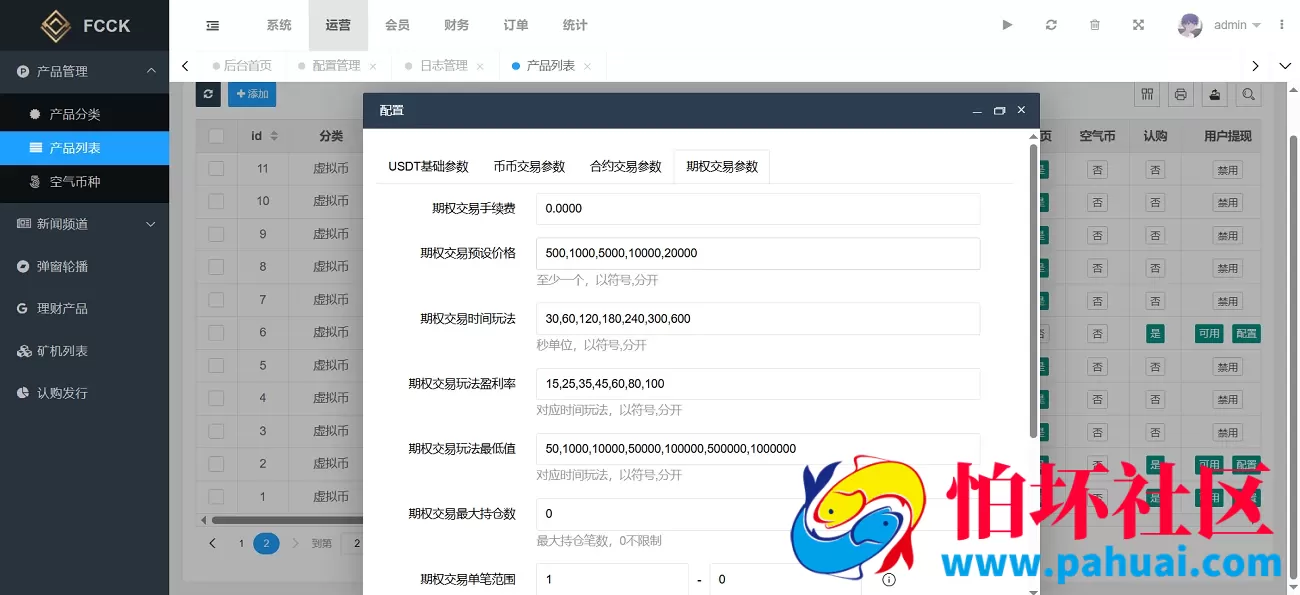Sort the id column using arrows
The image size is (1300, 595).
coord(274,136)
